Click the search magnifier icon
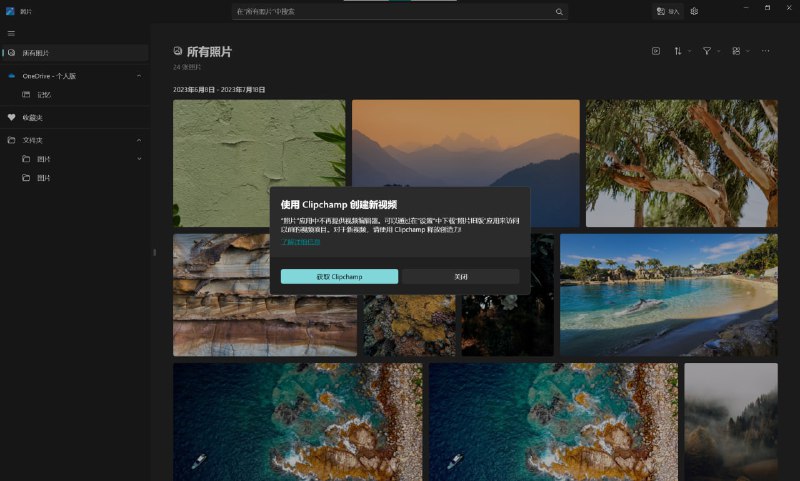 point(559,12)
